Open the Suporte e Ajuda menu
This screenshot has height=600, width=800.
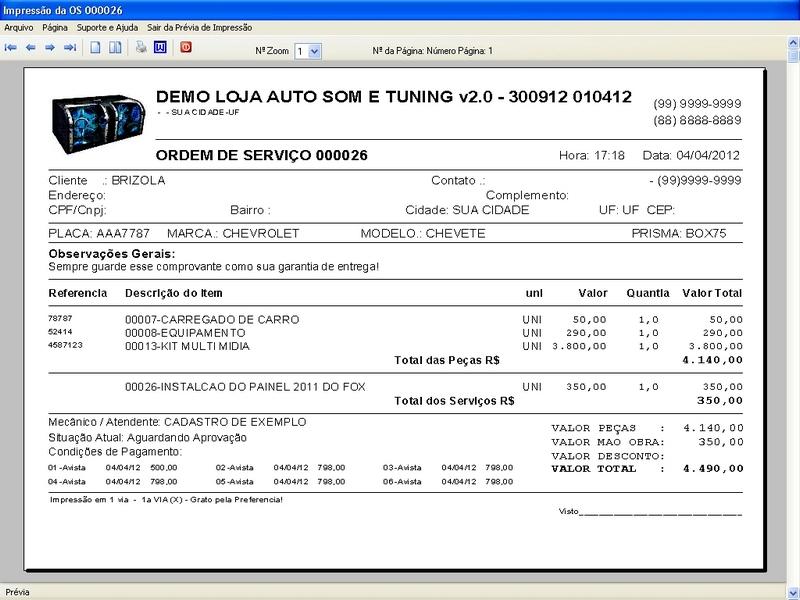108,28
